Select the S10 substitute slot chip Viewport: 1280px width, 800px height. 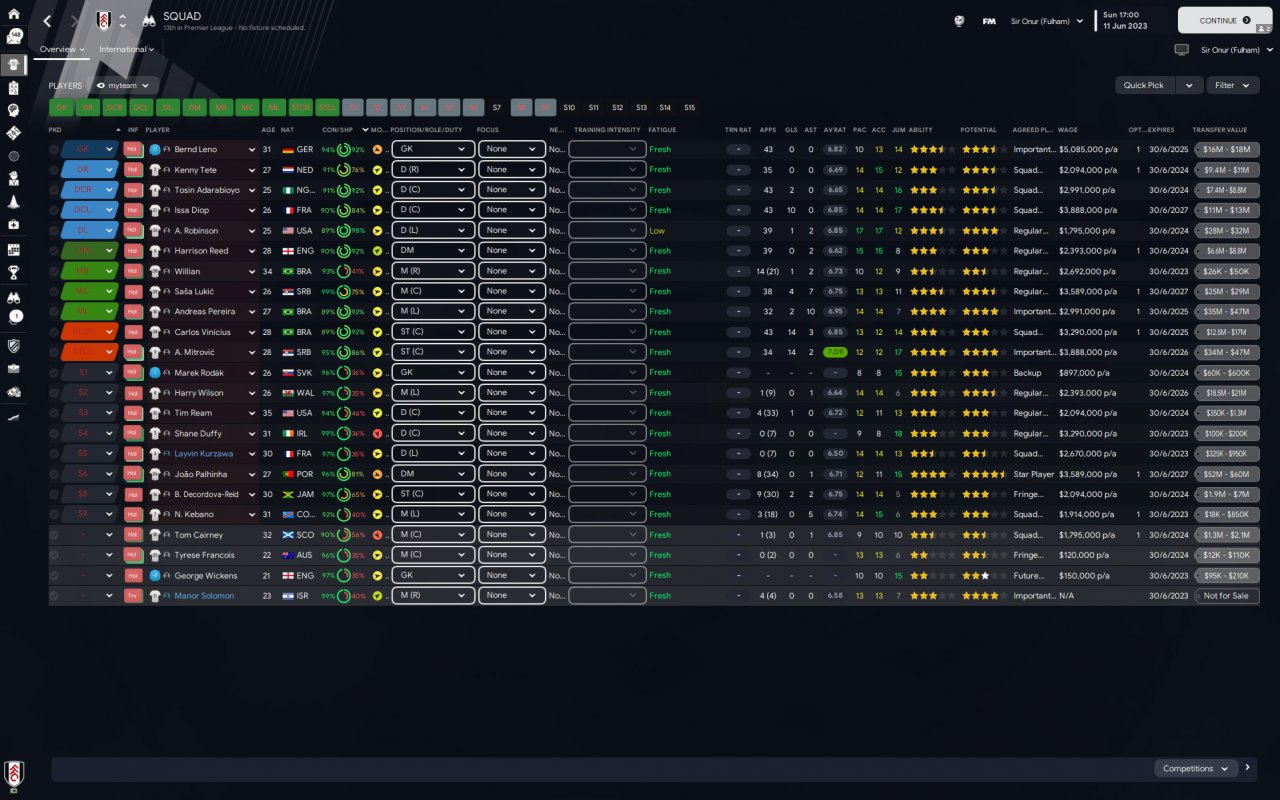(569, 107)
